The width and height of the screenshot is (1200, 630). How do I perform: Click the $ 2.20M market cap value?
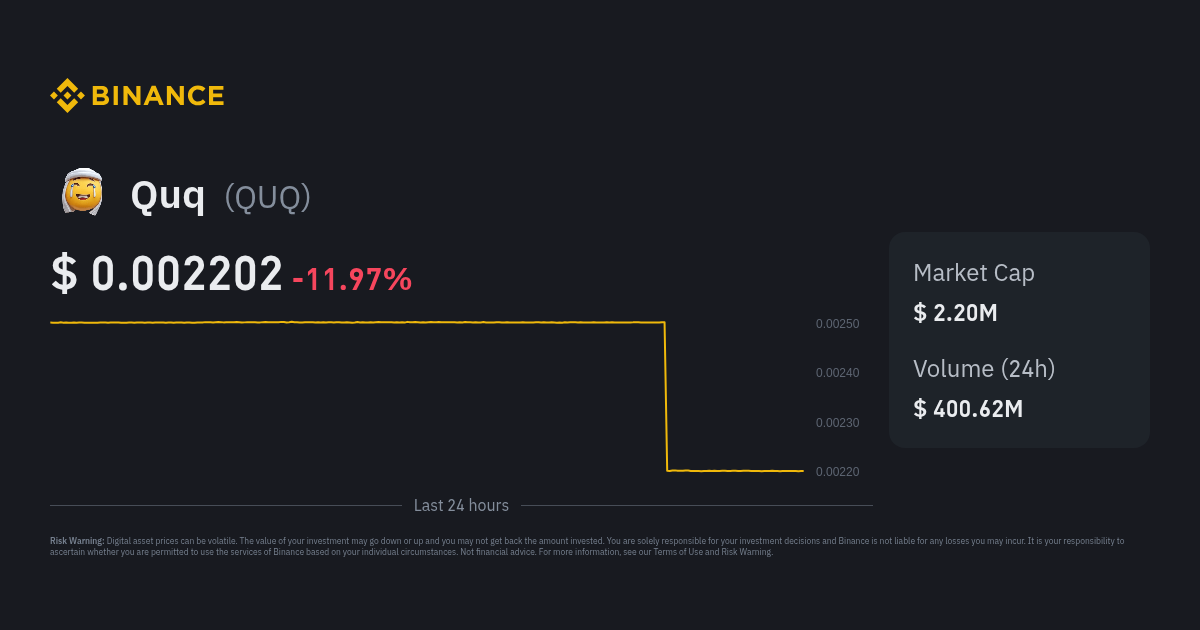pos(955,312)
